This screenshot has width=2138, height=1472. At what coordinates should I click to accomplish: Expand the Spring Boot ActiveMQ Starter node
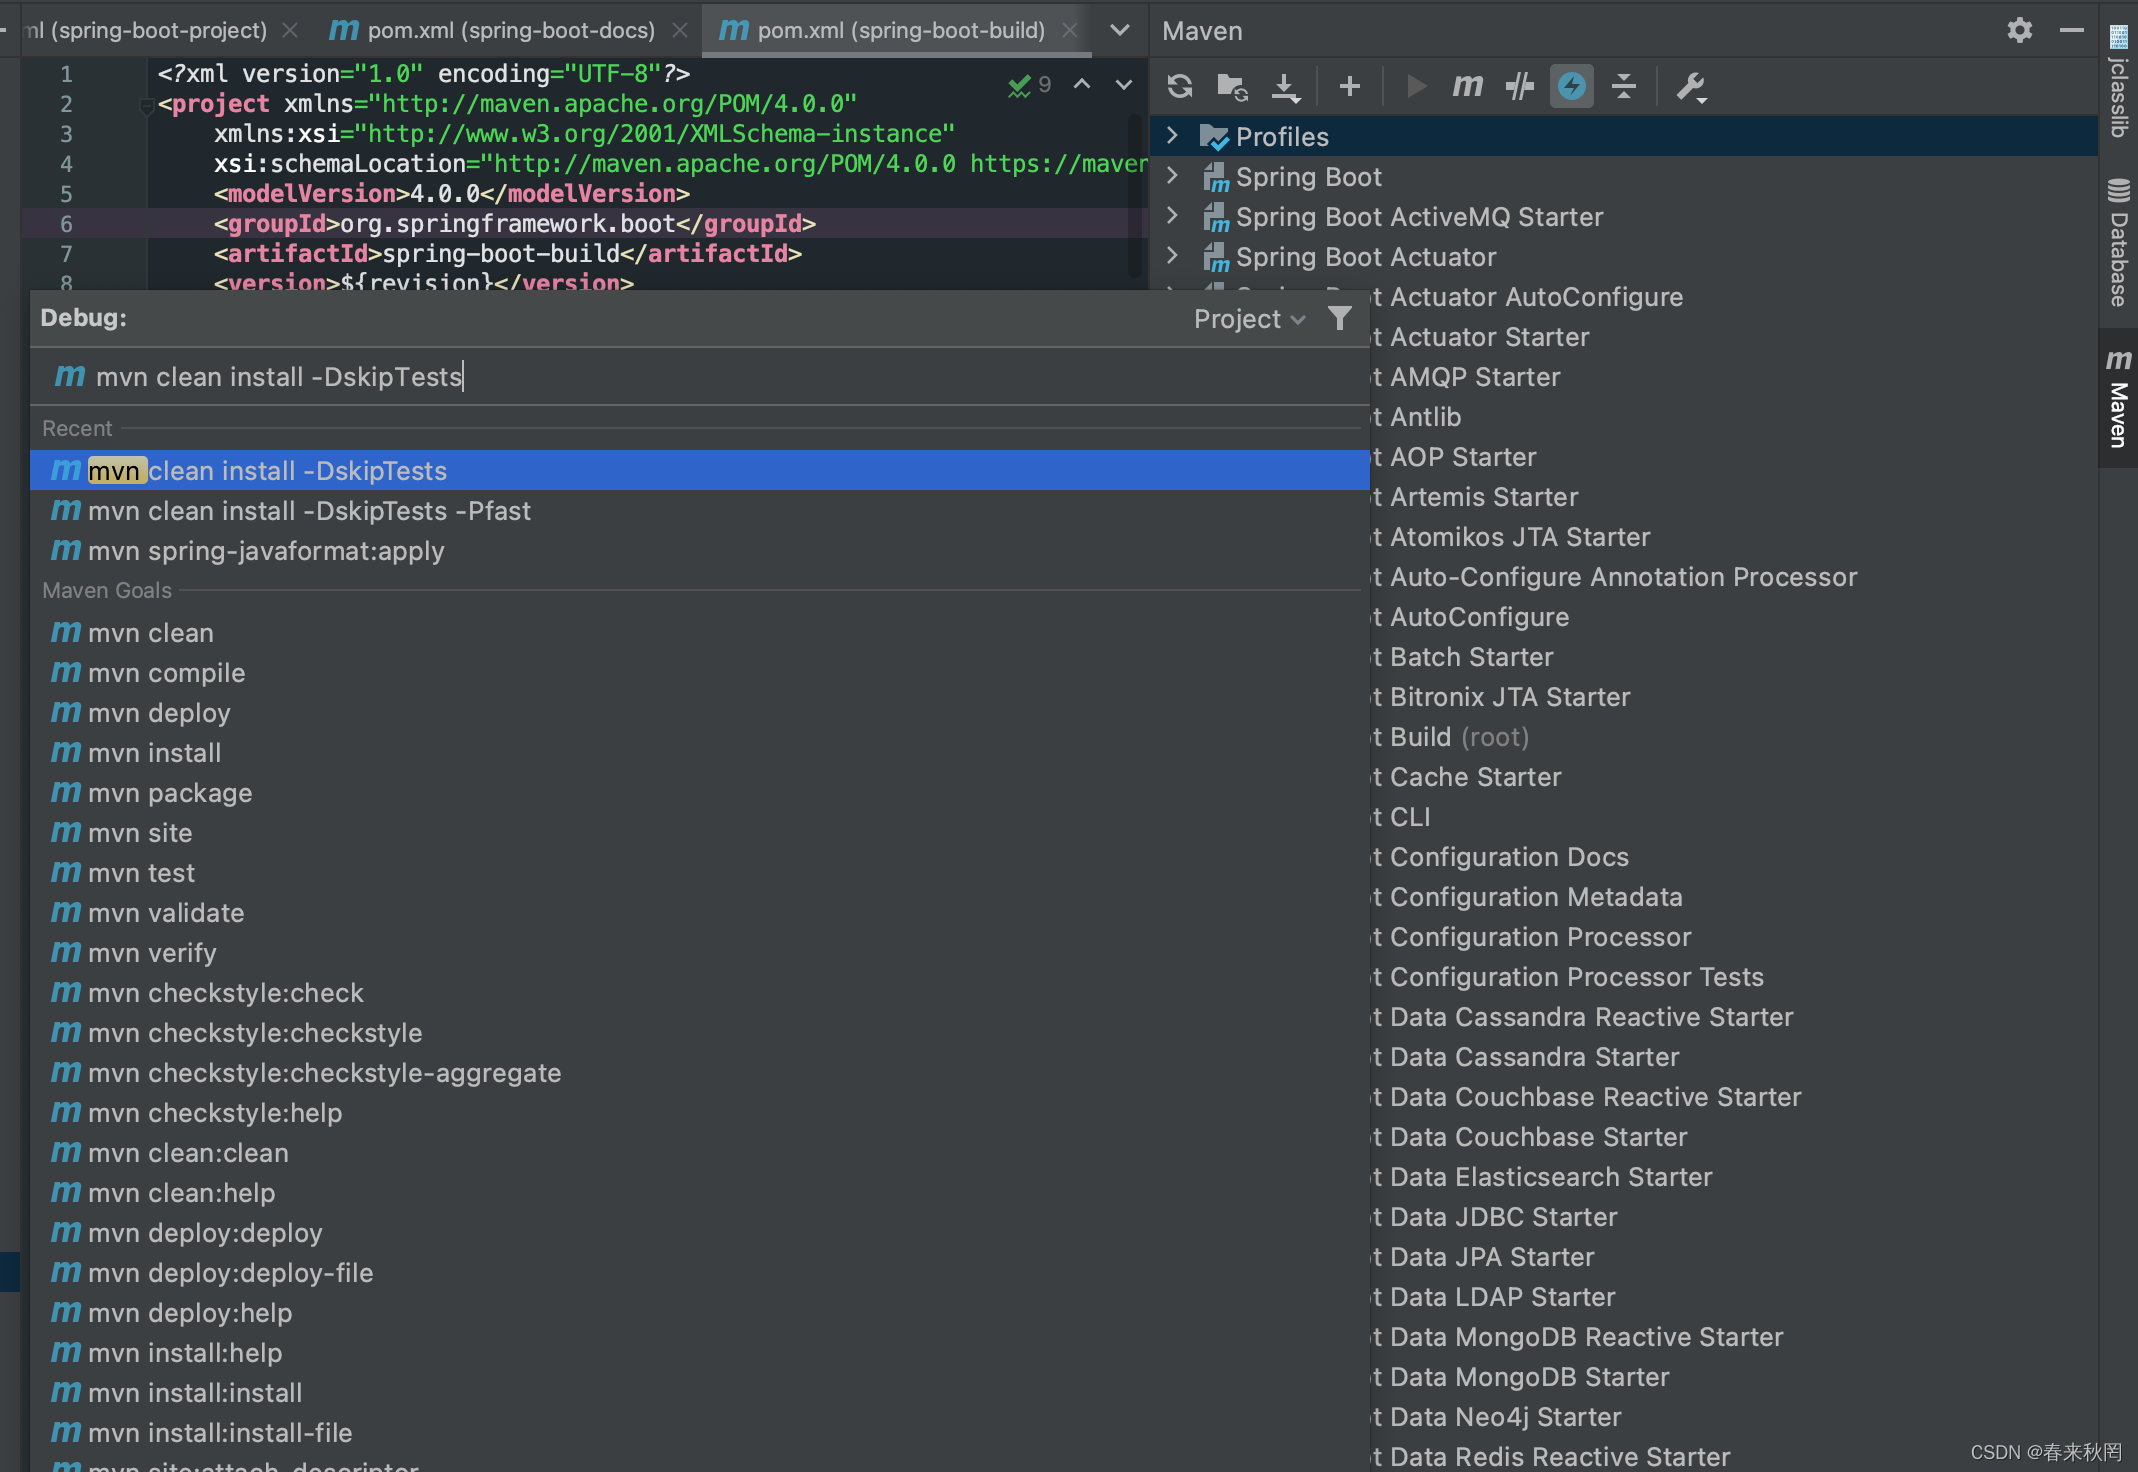[1172, 216]
